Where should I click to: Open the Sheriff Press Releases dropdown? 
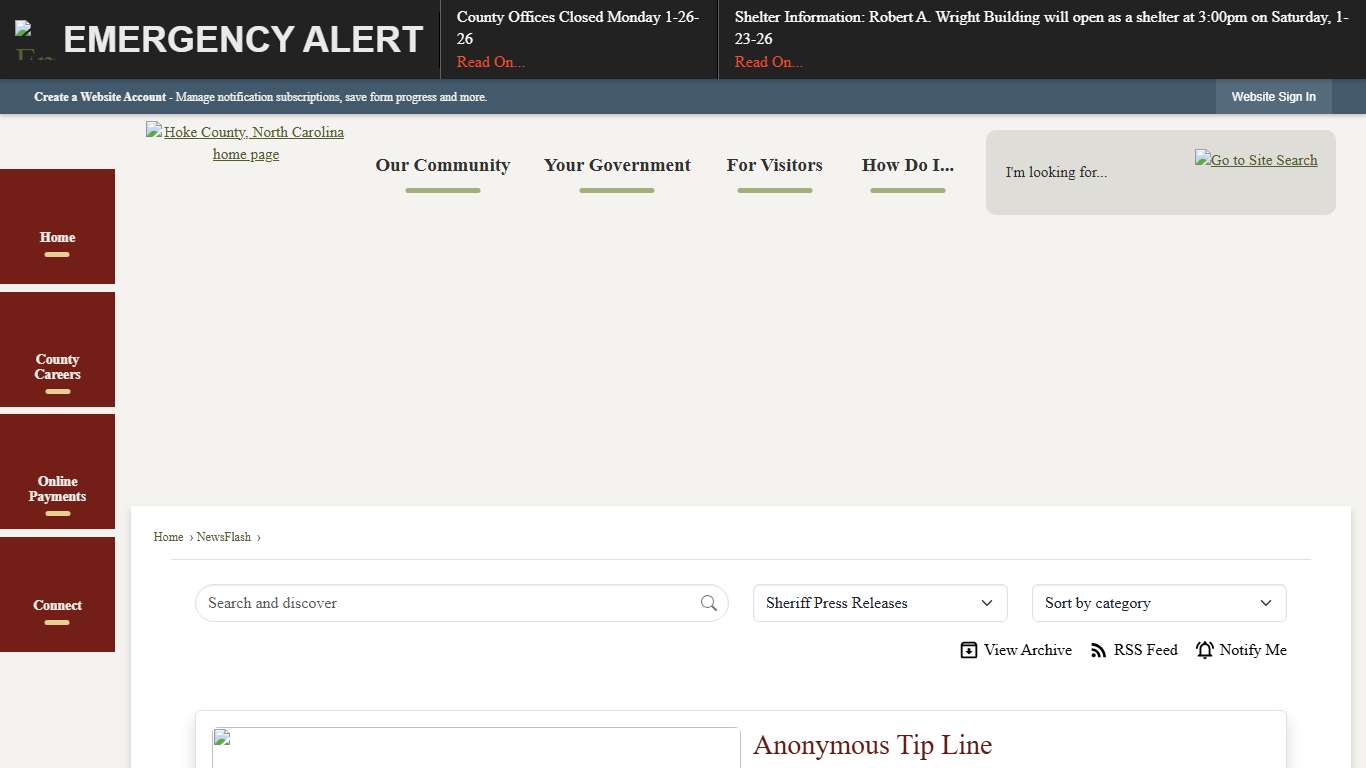click(x=879, y=603)
